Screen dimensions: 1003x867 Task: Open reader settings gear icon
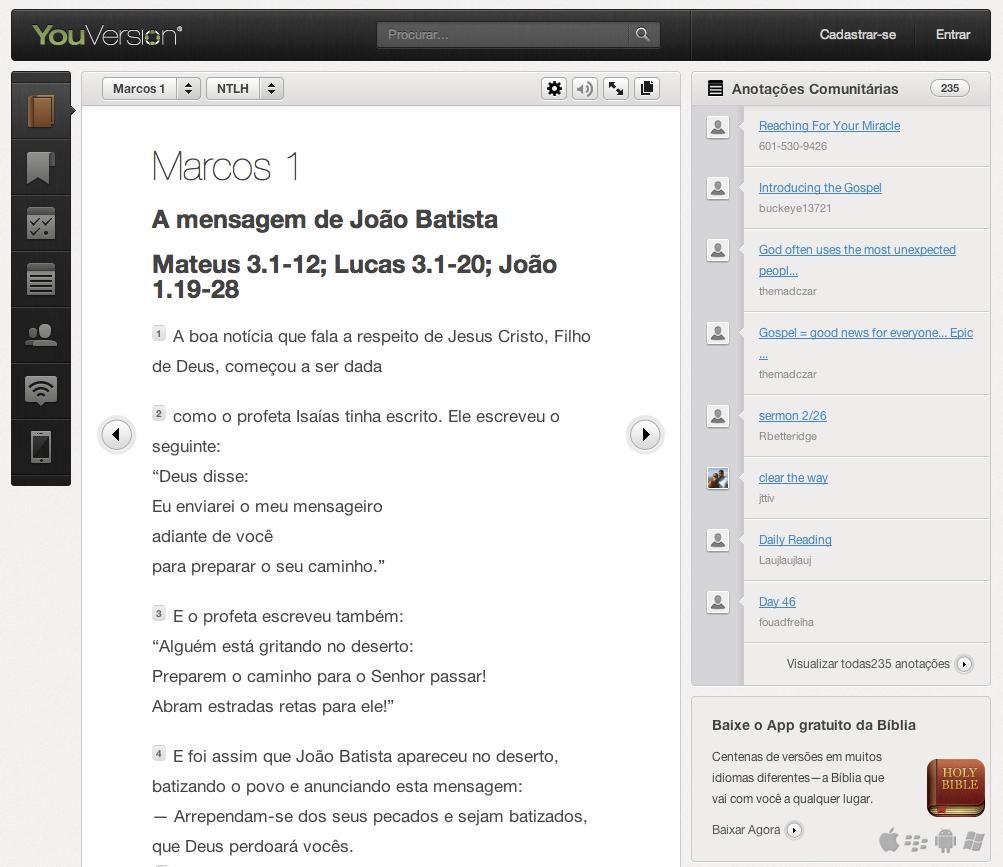point(554,88)
